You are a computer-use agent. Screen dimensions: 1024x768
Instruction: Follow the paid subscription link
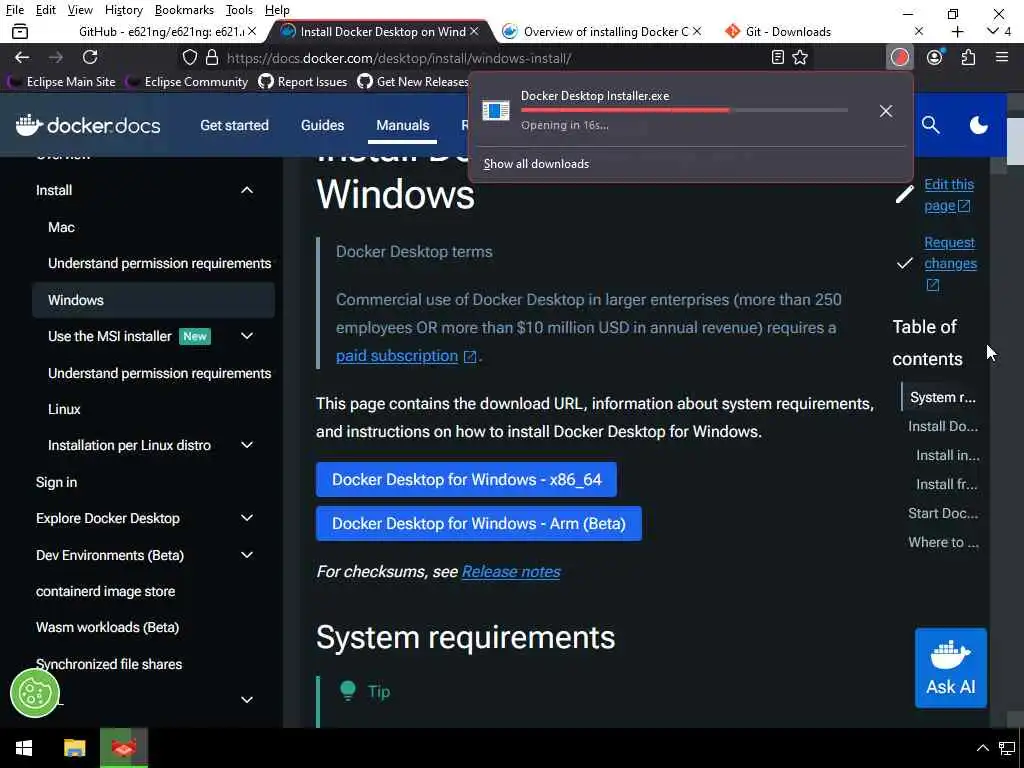tap(397, 356)
